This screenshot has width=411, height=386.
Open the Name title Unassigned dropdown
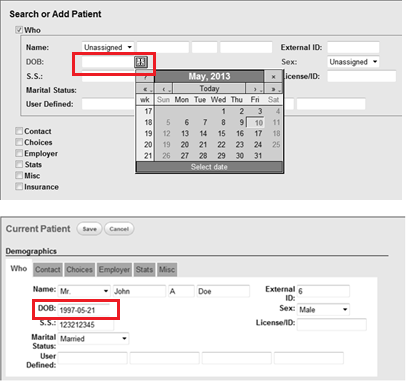[x=108, y=47]
